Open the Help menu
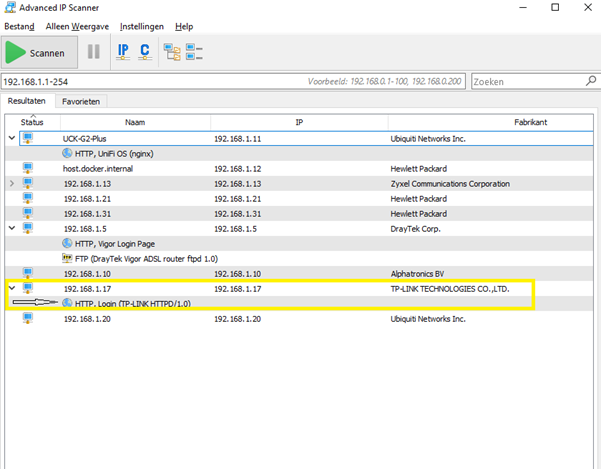The width and height of the screenshot is (601, 469). coord(184,26)
